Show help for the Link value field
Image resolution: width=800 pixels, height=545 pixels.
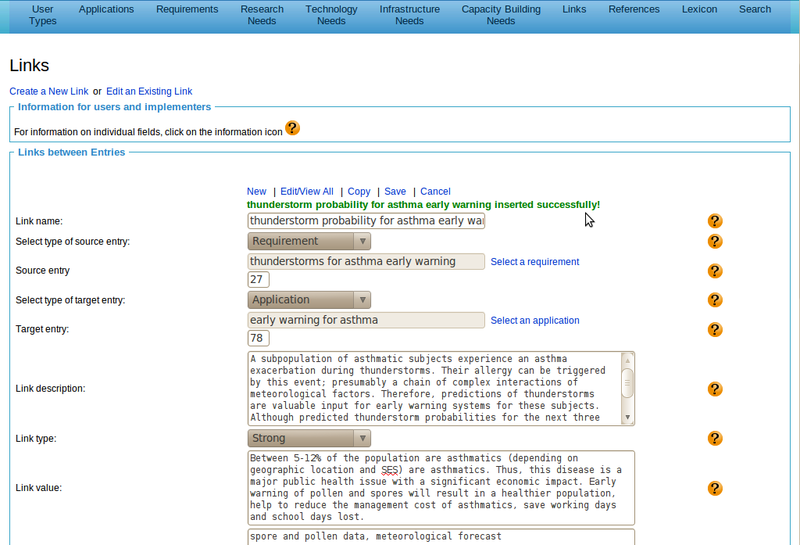[715, 488]
